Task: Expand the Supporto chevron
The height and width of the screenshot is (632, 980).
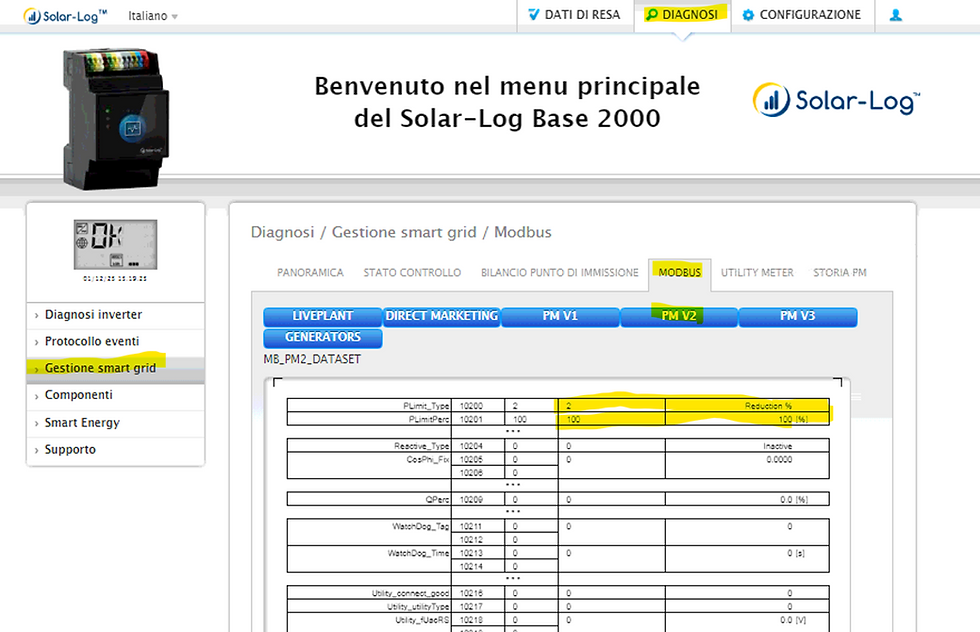Action: click(36, 451)
